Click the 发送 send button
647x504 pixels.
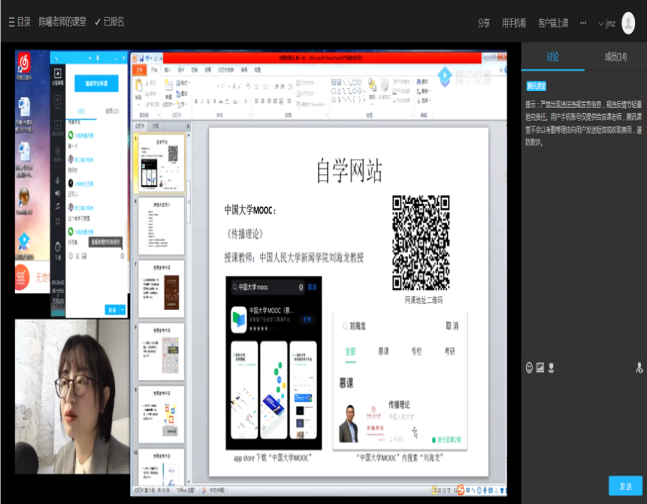[x=625, y=485]
